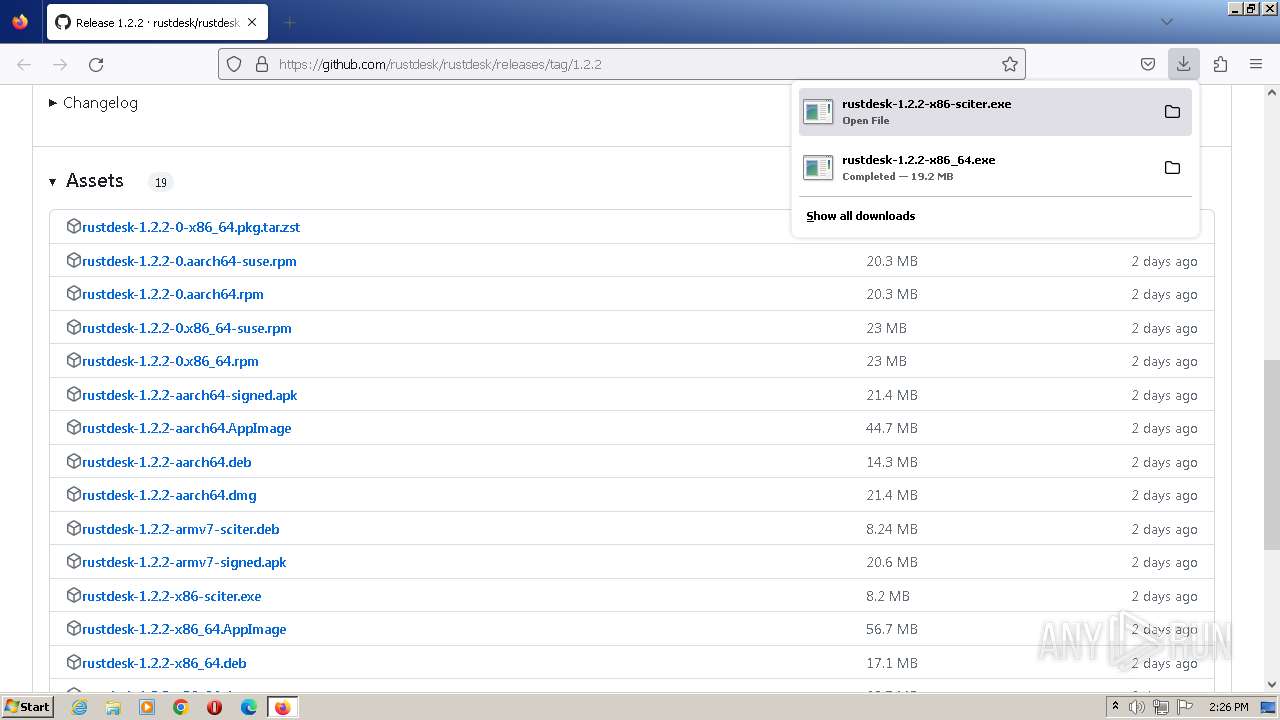Download rustdesk-1.2.2-x86-sciter.exe from assets
This screenshot has height=720, width=1280.
(172, 596)
